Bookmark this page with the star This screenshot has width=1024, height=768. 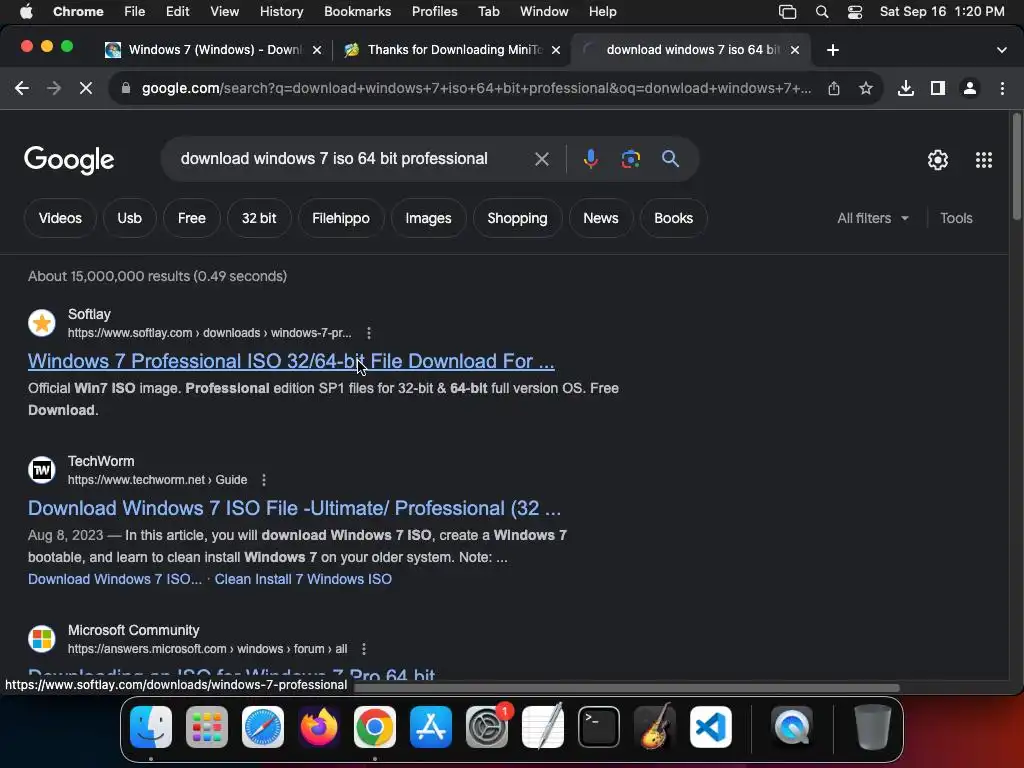[866, 88]
